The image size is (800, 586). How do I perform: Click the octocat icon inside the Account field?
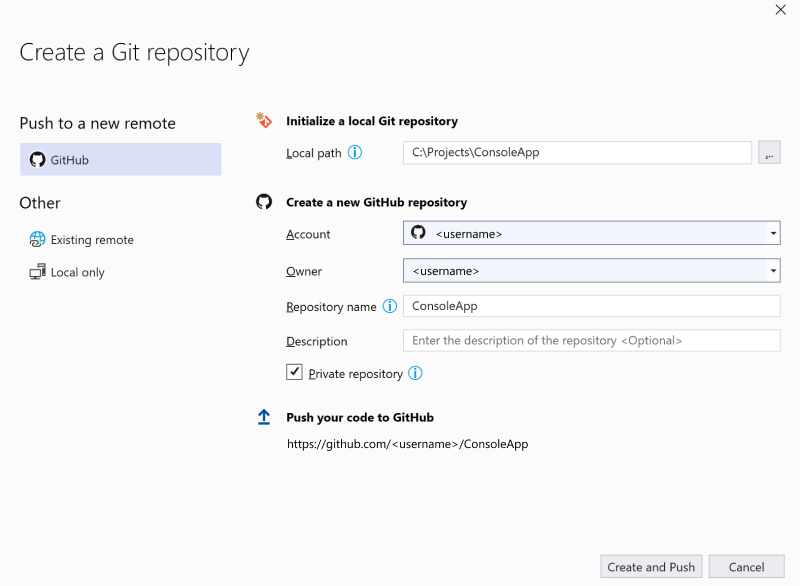[417, 233]
